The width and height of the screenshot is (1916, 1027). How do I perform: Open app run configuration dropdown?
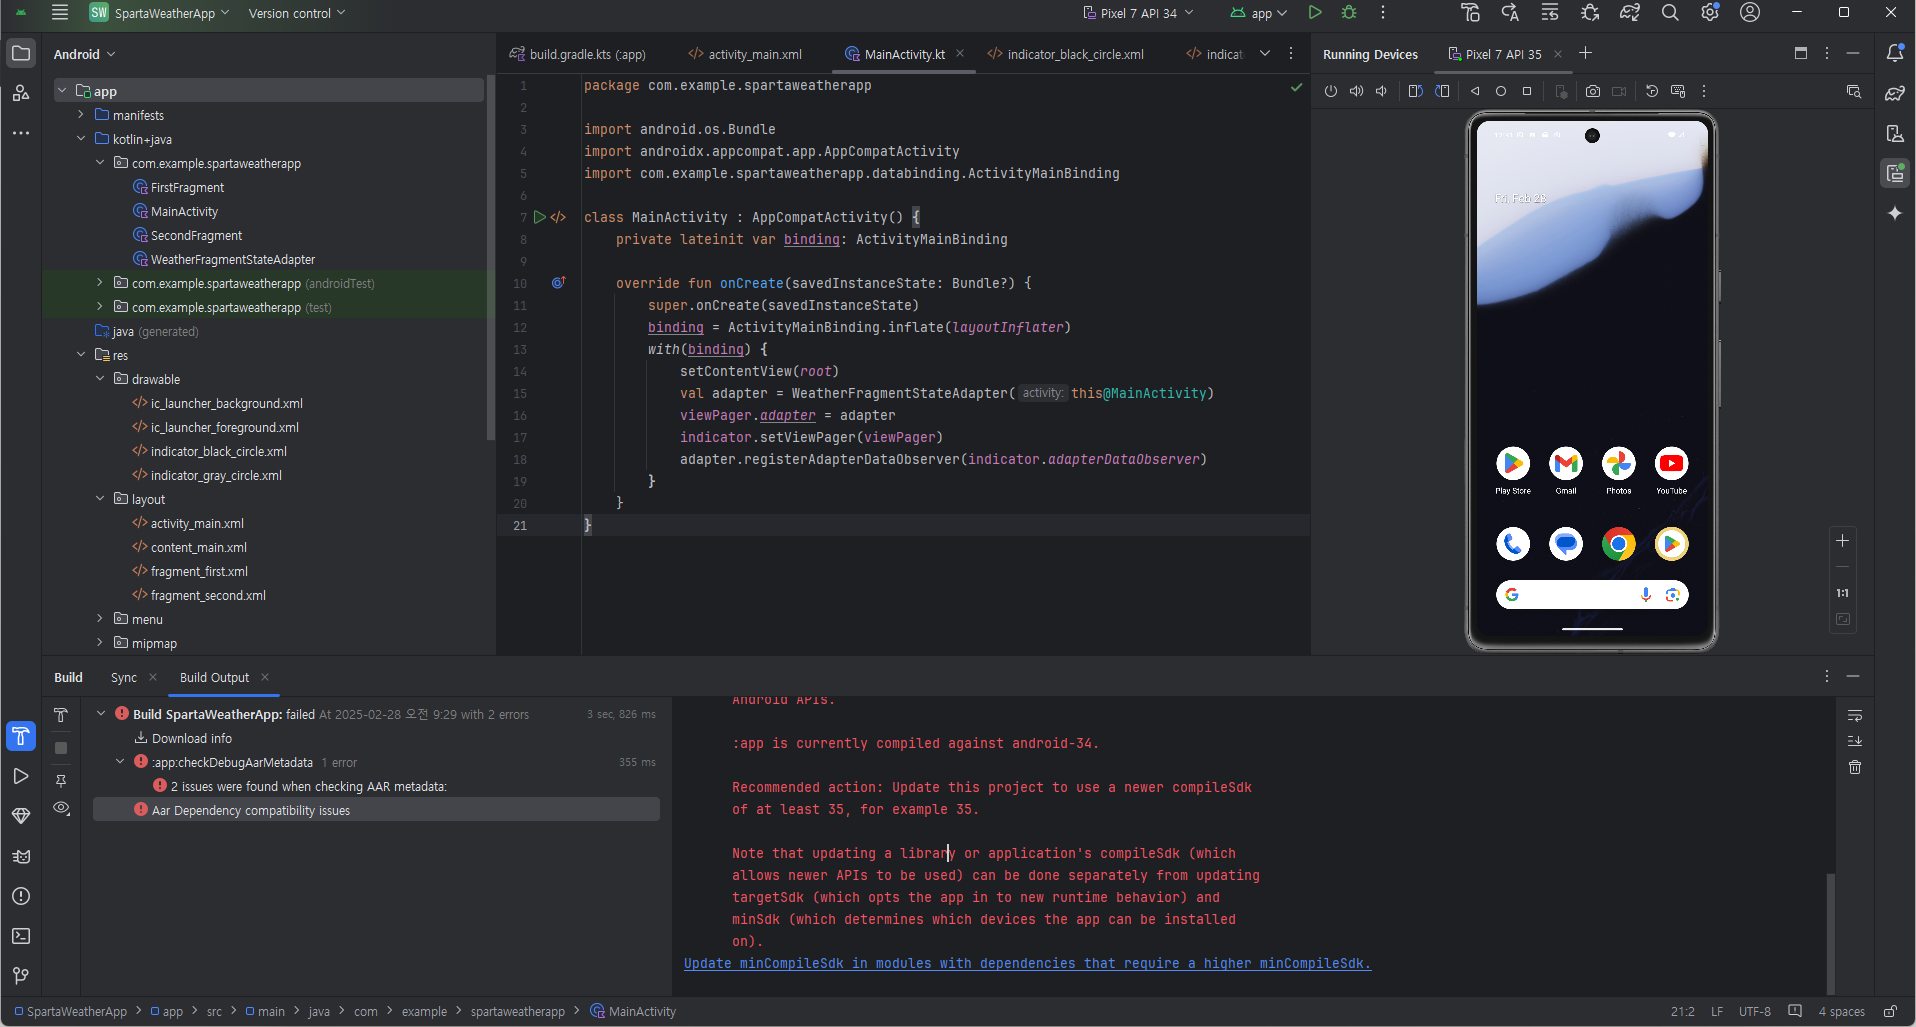click(1259, 13)
